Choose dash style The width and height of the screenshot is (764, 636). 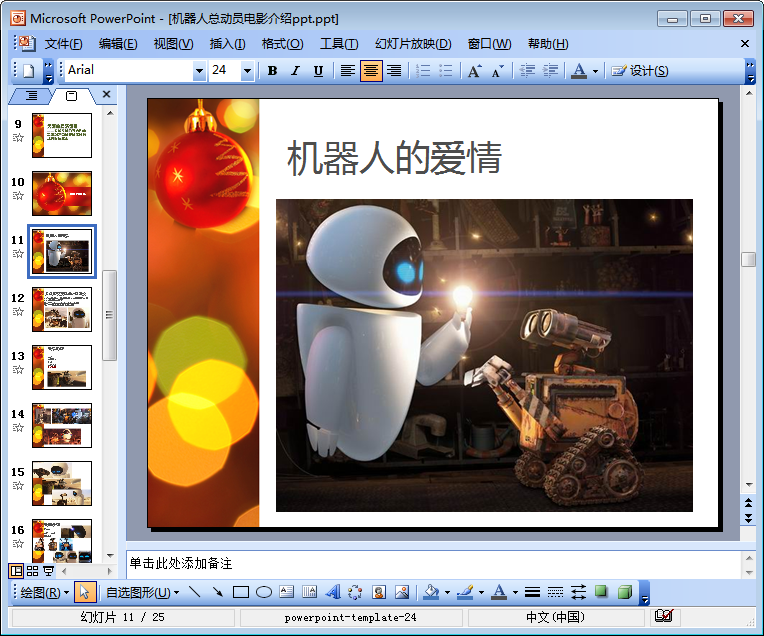555,593
